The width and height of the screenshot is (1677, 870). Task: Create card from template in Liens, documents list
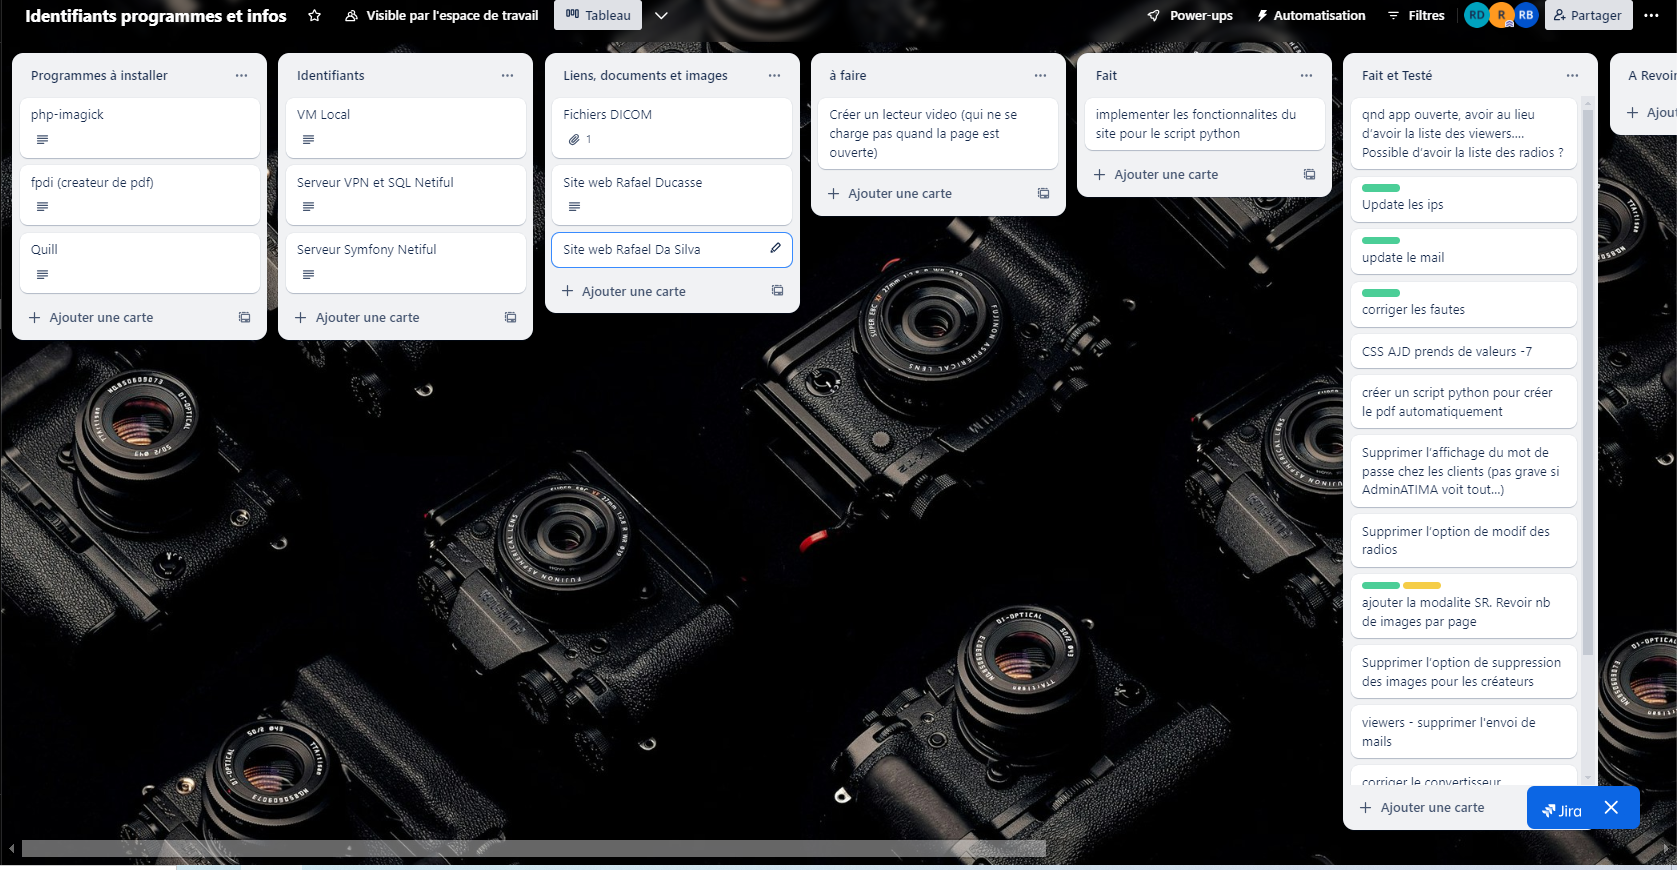click(x=777, y=291)
